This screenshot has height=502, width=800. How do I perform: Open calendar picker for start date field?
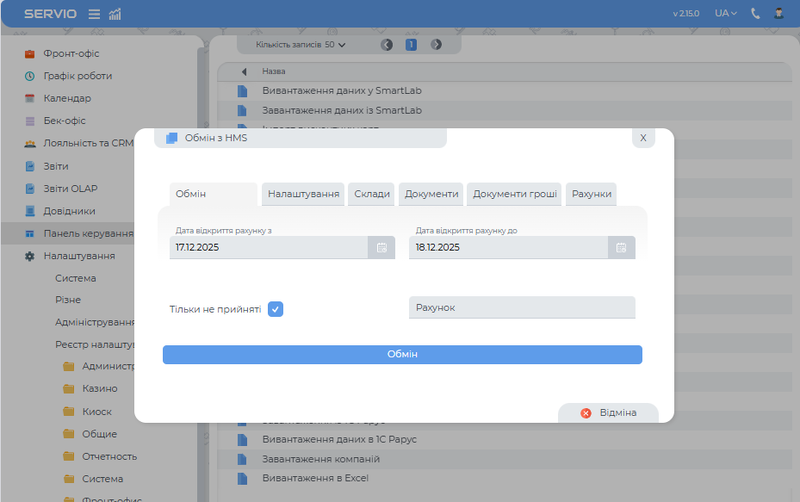(381, 247)
